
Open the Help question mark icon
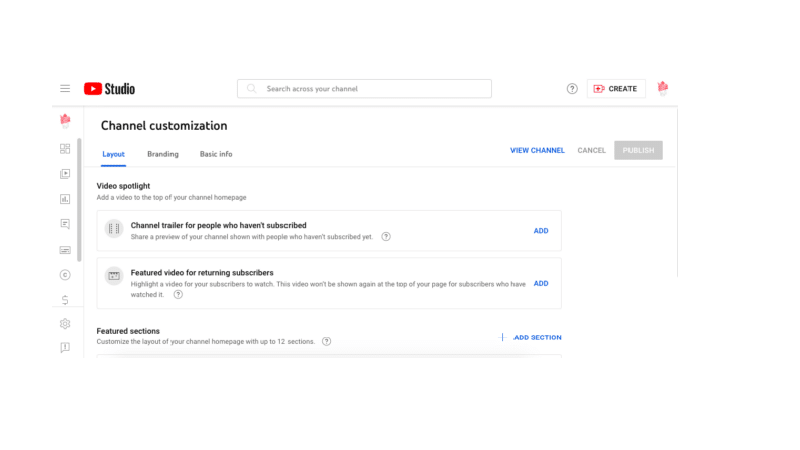coord(572,89)
